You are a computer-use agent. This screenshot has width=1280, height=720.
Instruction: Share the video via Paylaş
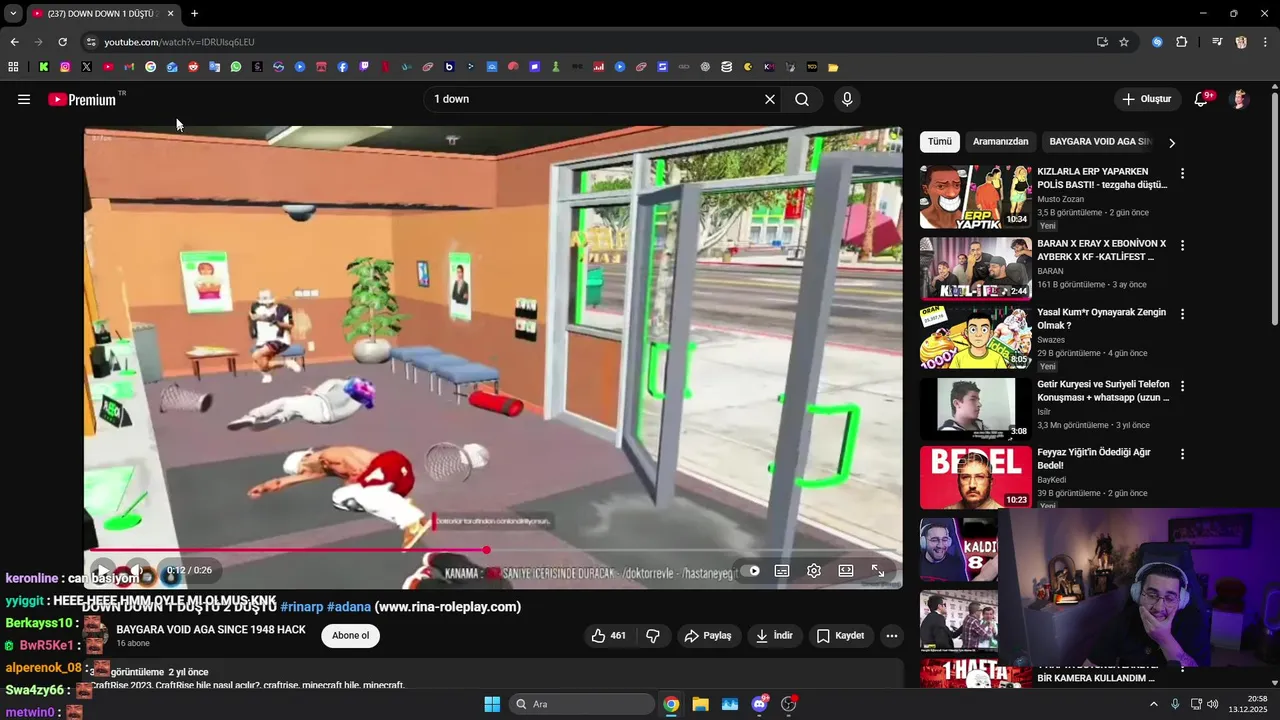708,635
